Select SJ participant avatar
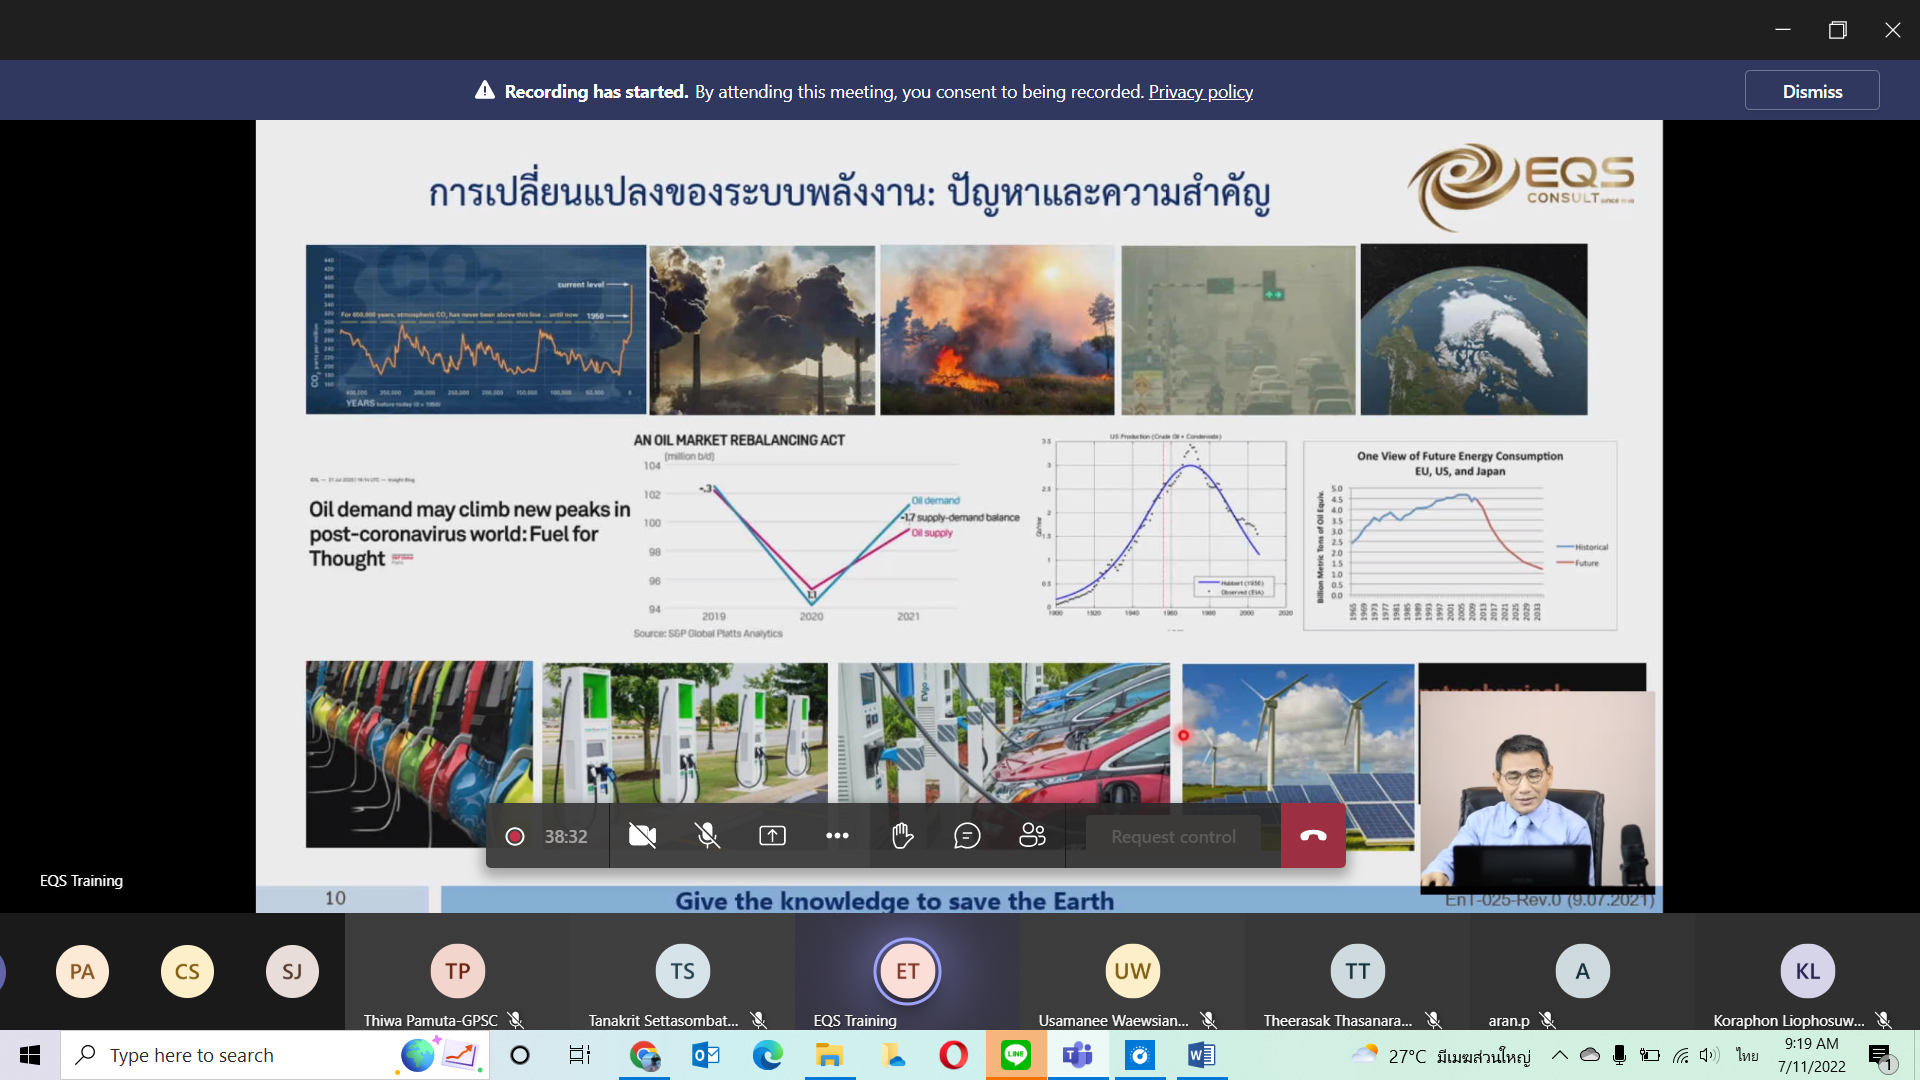 [292, 971]
